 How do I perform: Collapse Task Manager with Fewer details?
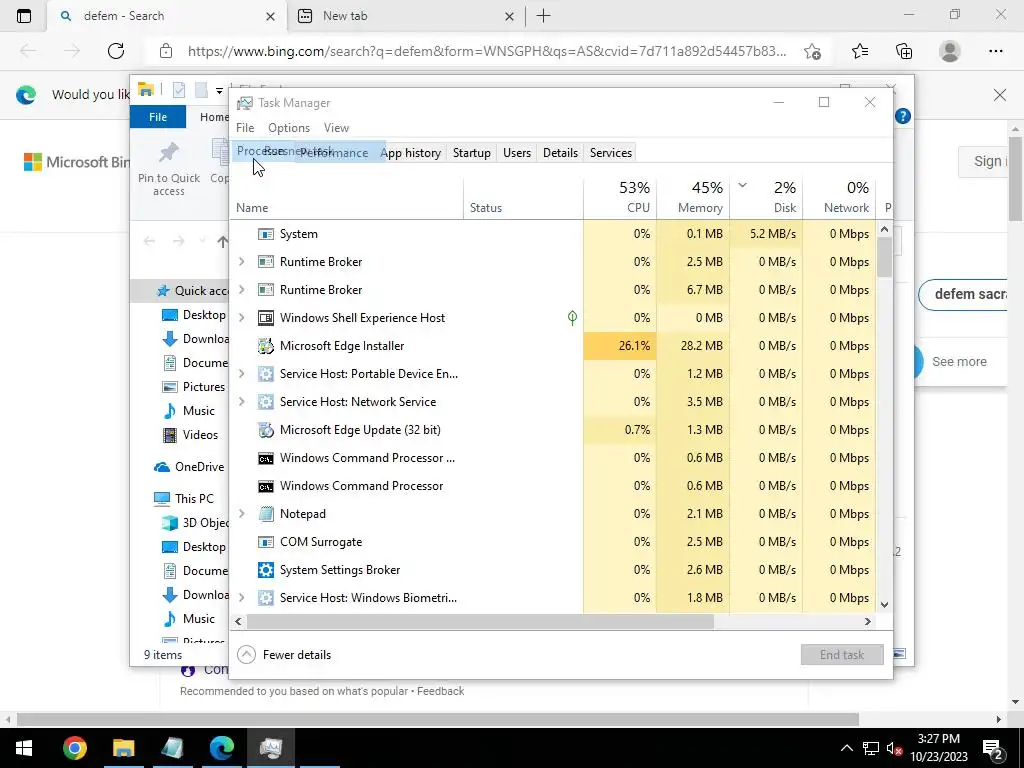pos(284,655)
